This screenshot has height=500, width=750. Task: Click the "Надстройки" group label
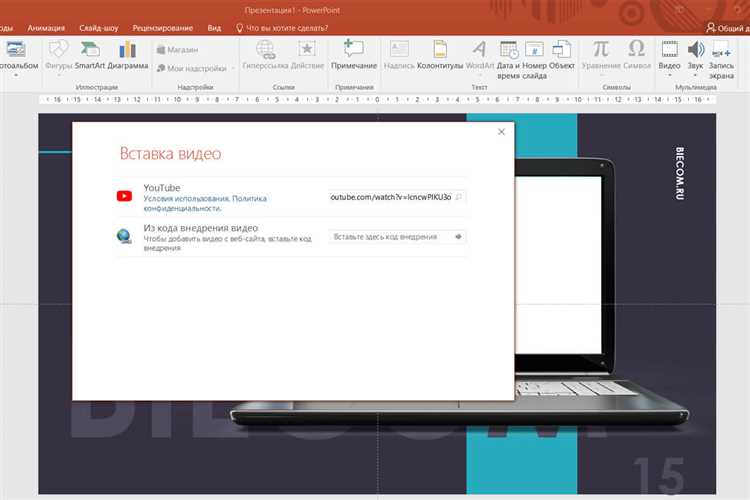pyautogui.click(x=195, y=87)
